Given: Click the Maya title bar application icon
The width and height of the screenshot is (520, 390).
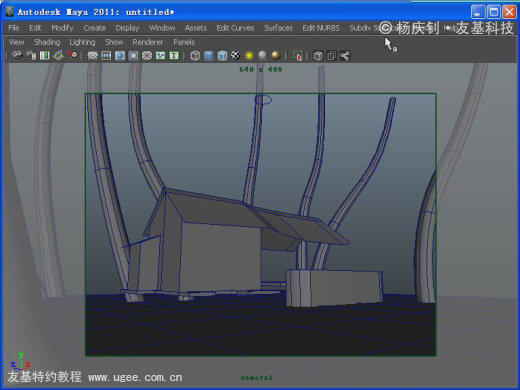Looking at the screenshot, I should coord(10,12).
